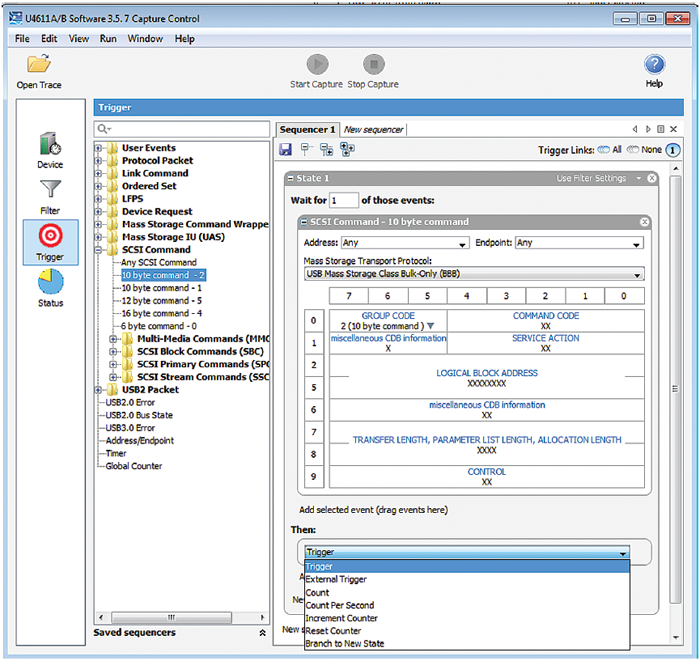Remove the SCSI Command 10 byte event
The image size is (700, 661).
tap(644, 222)
